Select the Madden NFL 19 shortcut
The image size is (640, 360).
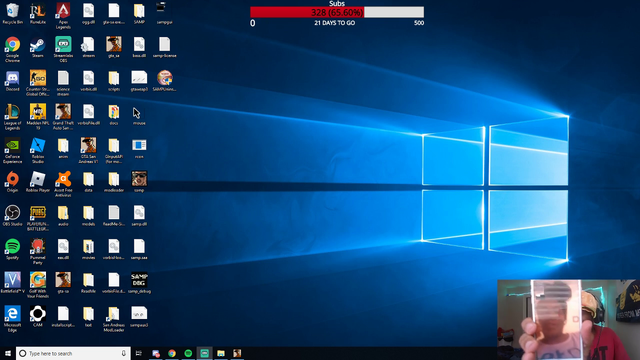(x=38, y=117)
